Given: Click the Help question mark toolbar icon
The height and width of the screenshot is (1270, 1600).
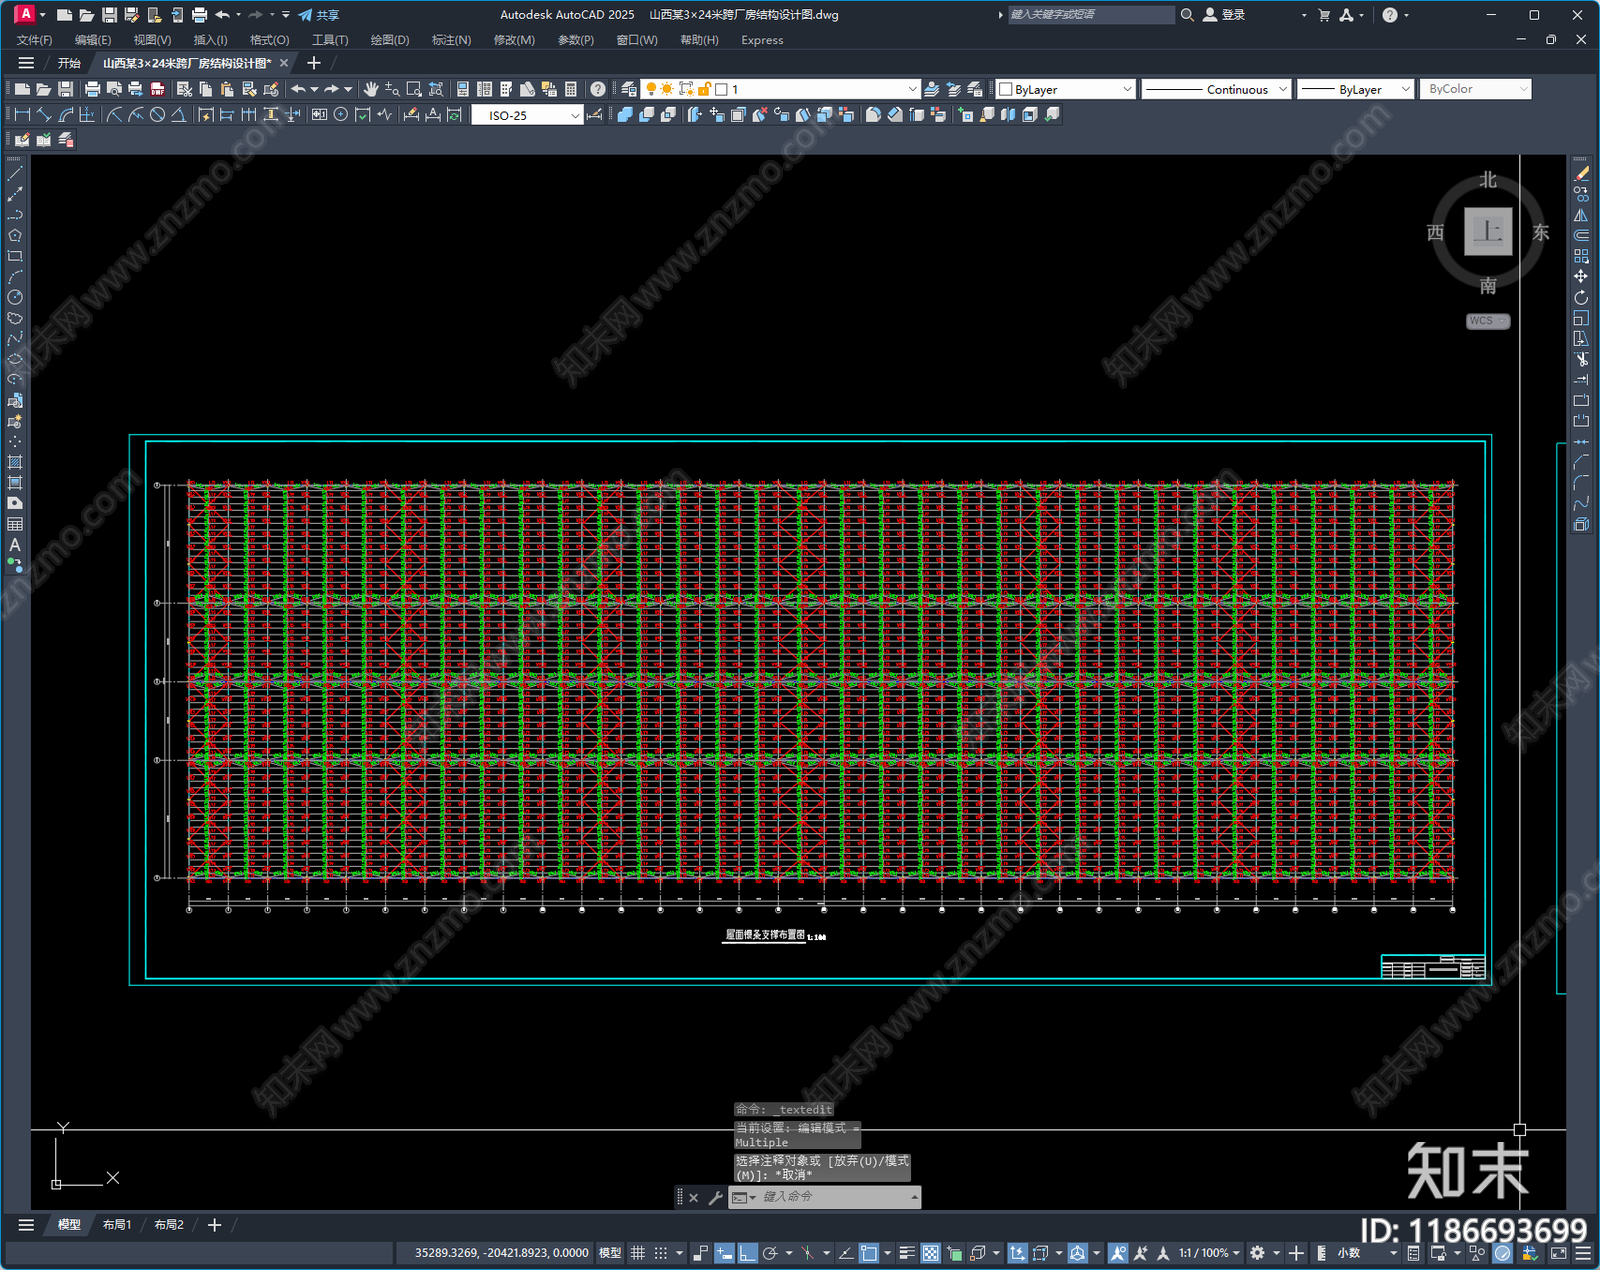Looking at the screenshot, I should click(598, 89).
